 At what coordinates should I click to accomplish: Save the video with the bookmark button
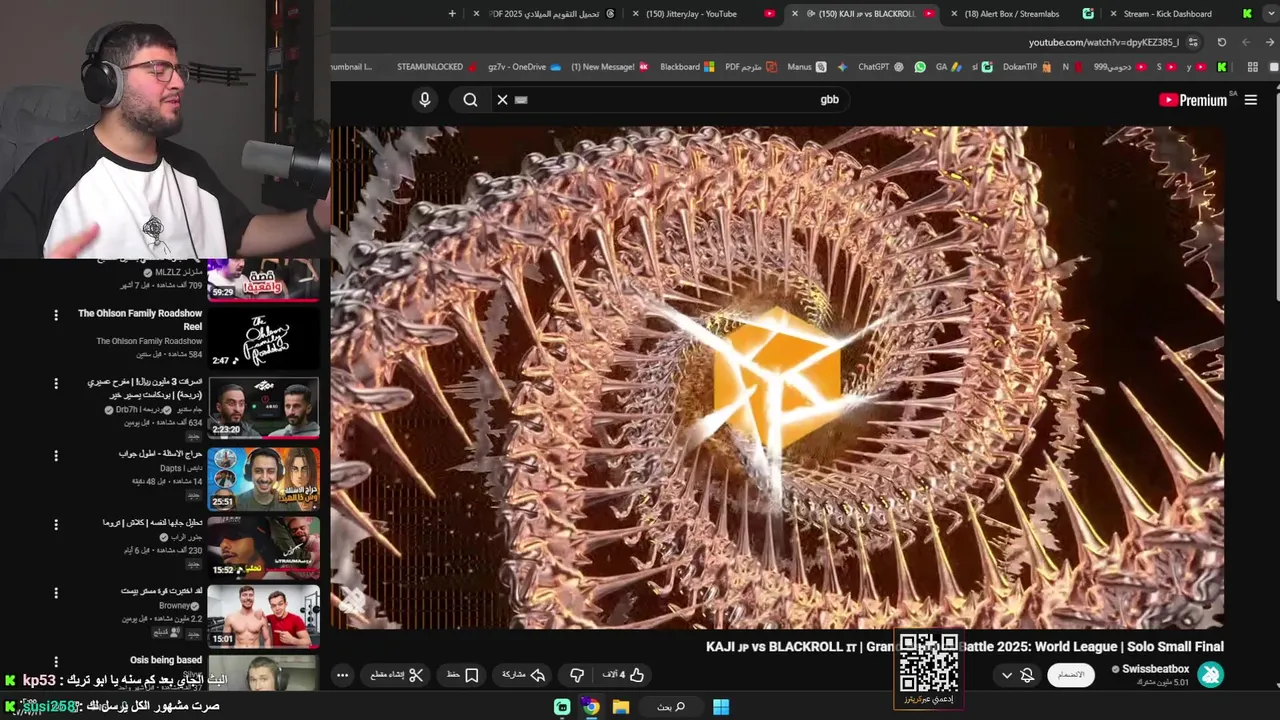(462, 675)
